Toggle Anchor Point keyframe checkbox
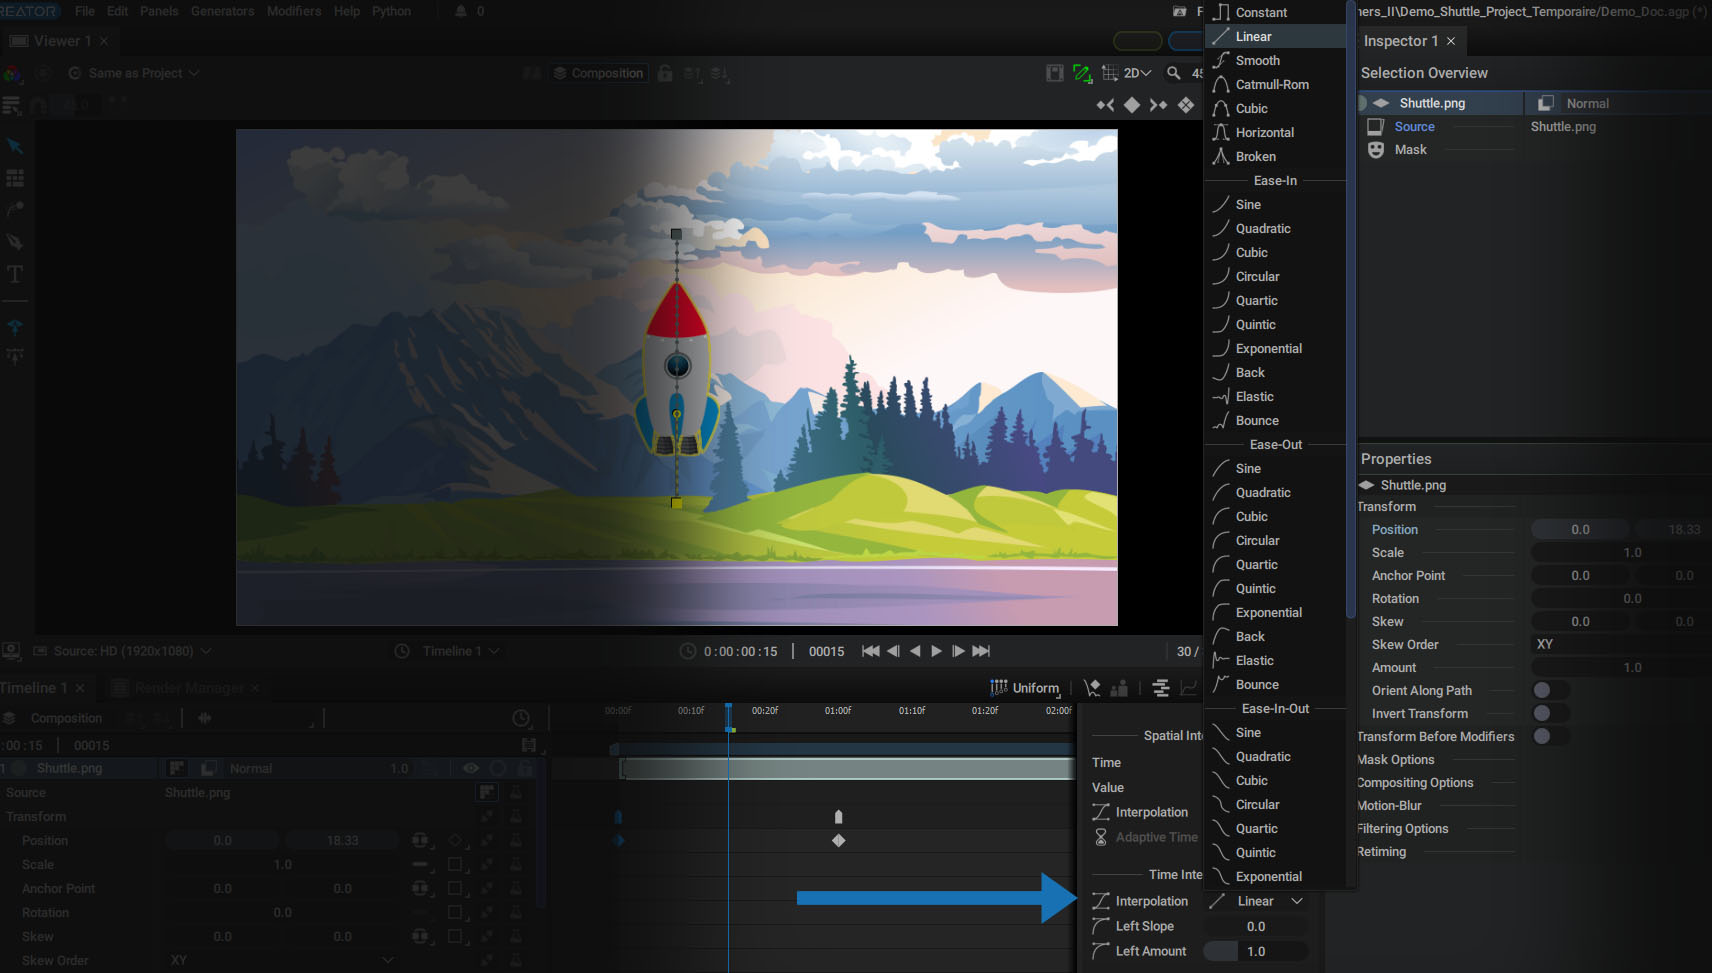 [455, 888]
